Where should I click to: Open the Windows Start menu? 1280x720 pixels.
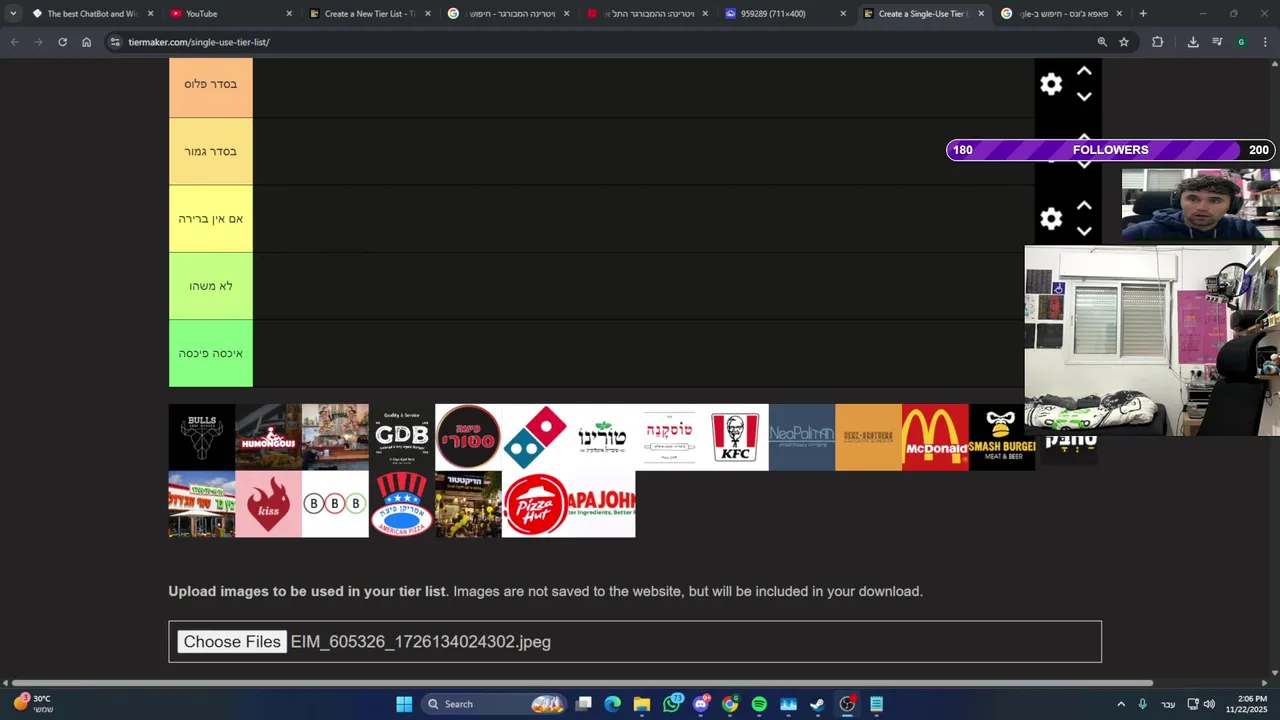point(404,704)
